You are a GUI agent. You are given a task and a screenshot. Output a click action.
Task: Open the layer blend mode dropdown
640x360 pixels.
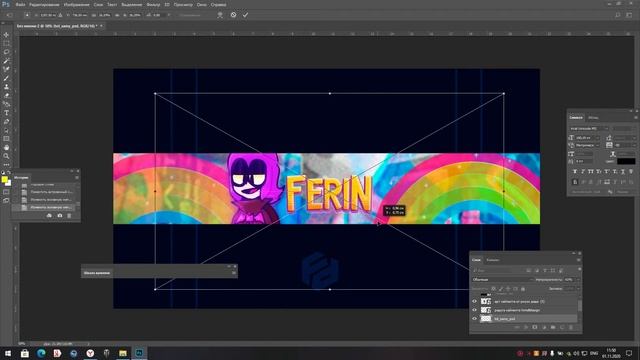503,280
